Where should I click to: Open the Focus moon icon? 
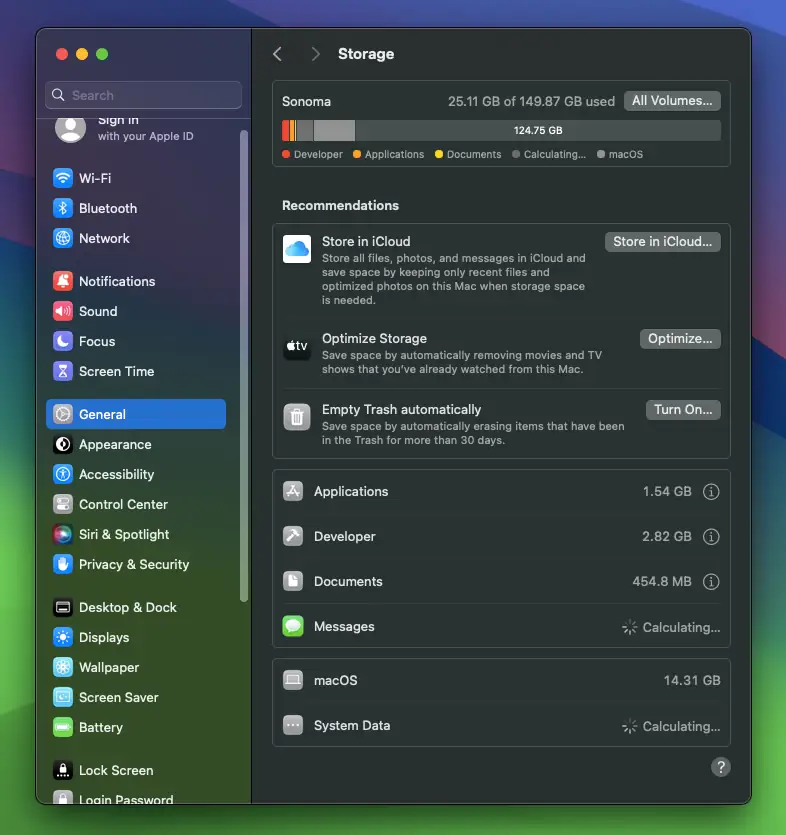click(63, 341)
